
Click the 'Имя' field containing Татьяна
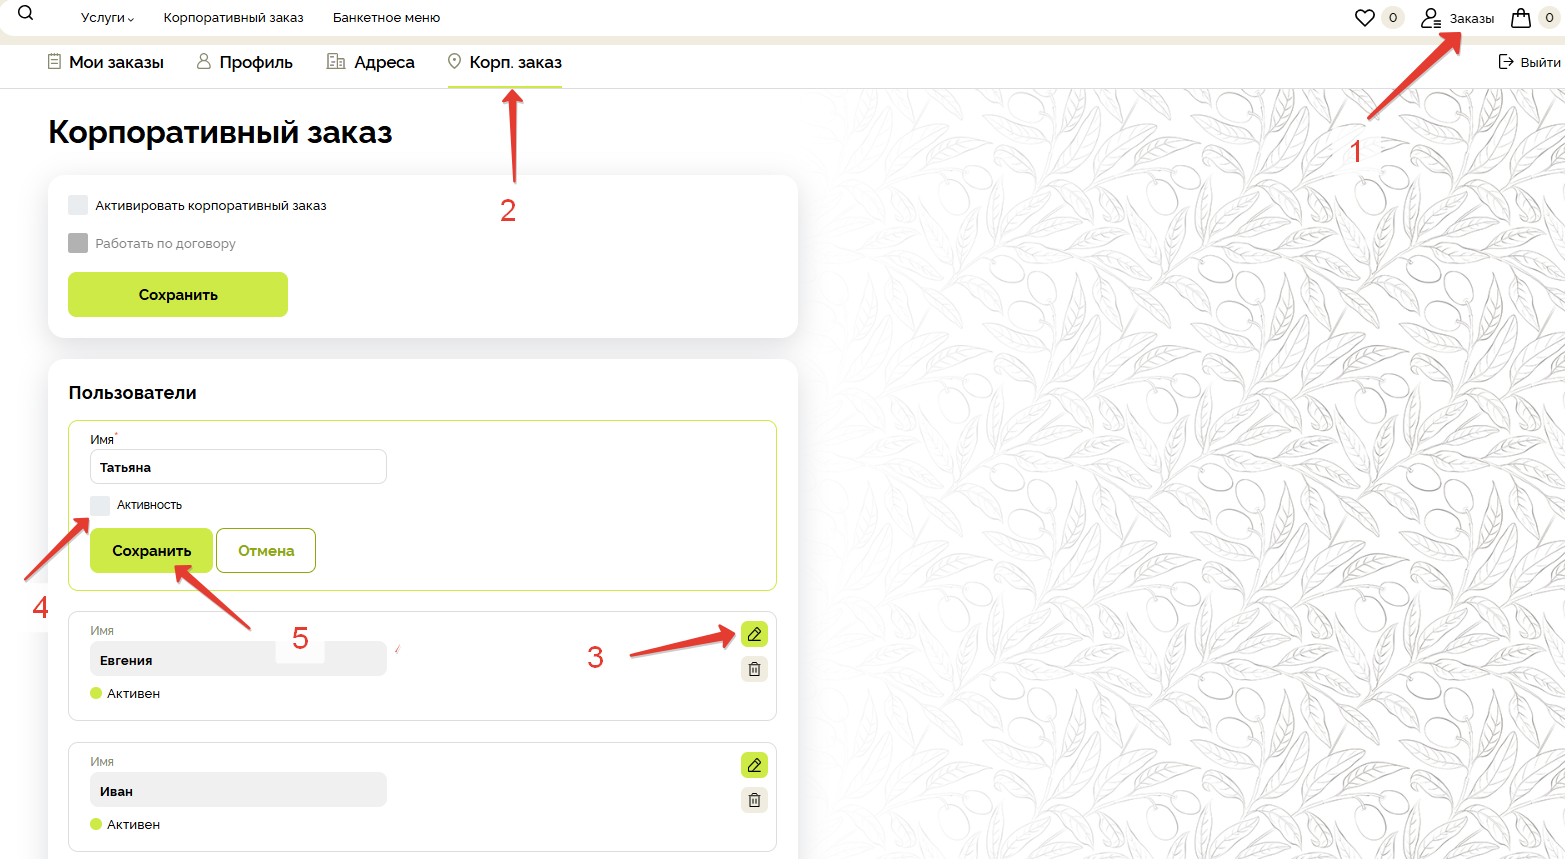[238, 467]
